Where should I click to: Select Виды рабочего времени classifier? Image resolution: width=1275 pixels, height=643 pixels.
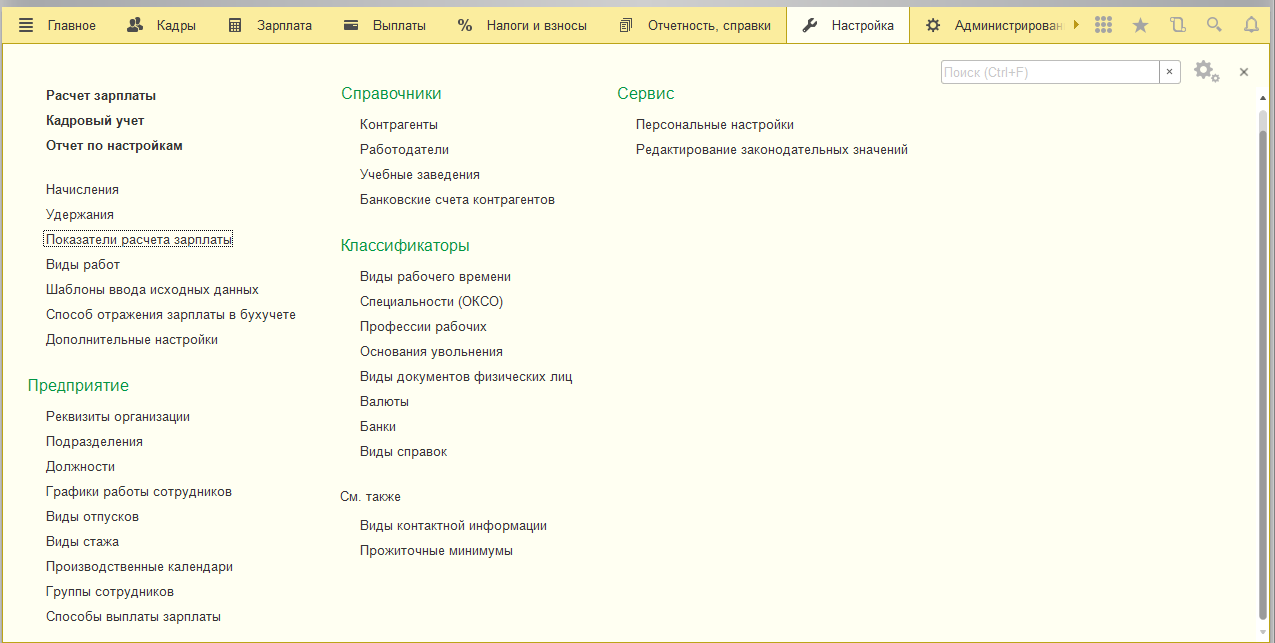pyautogui.click(x=435, y=277)
